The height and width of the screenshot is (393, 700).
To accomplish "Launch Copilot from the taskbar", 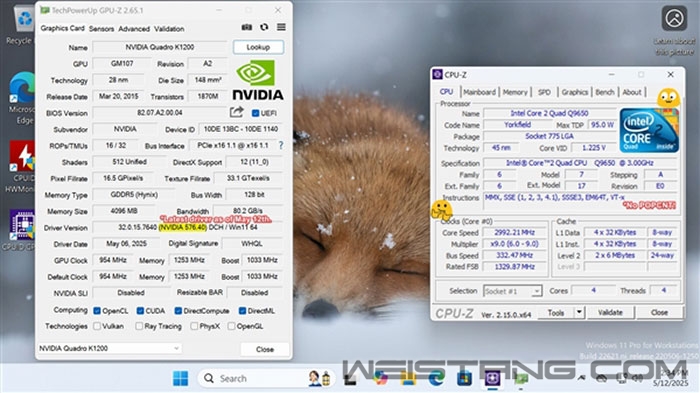I will [380, 379].
